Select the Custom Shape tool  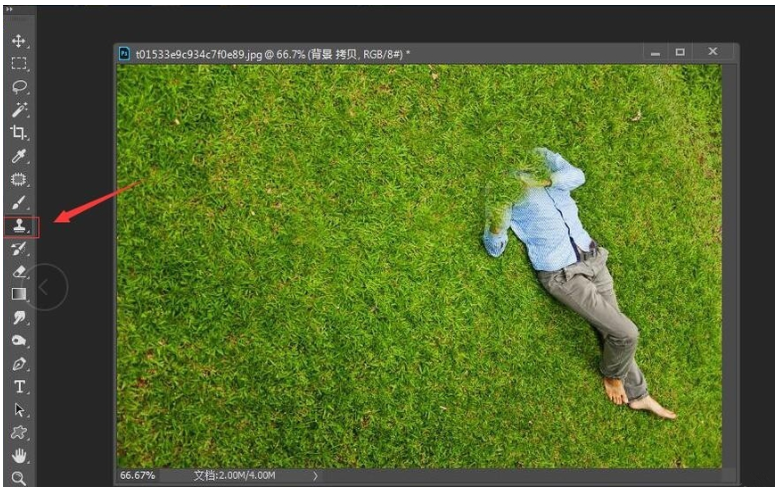click(x=19, y=432)
